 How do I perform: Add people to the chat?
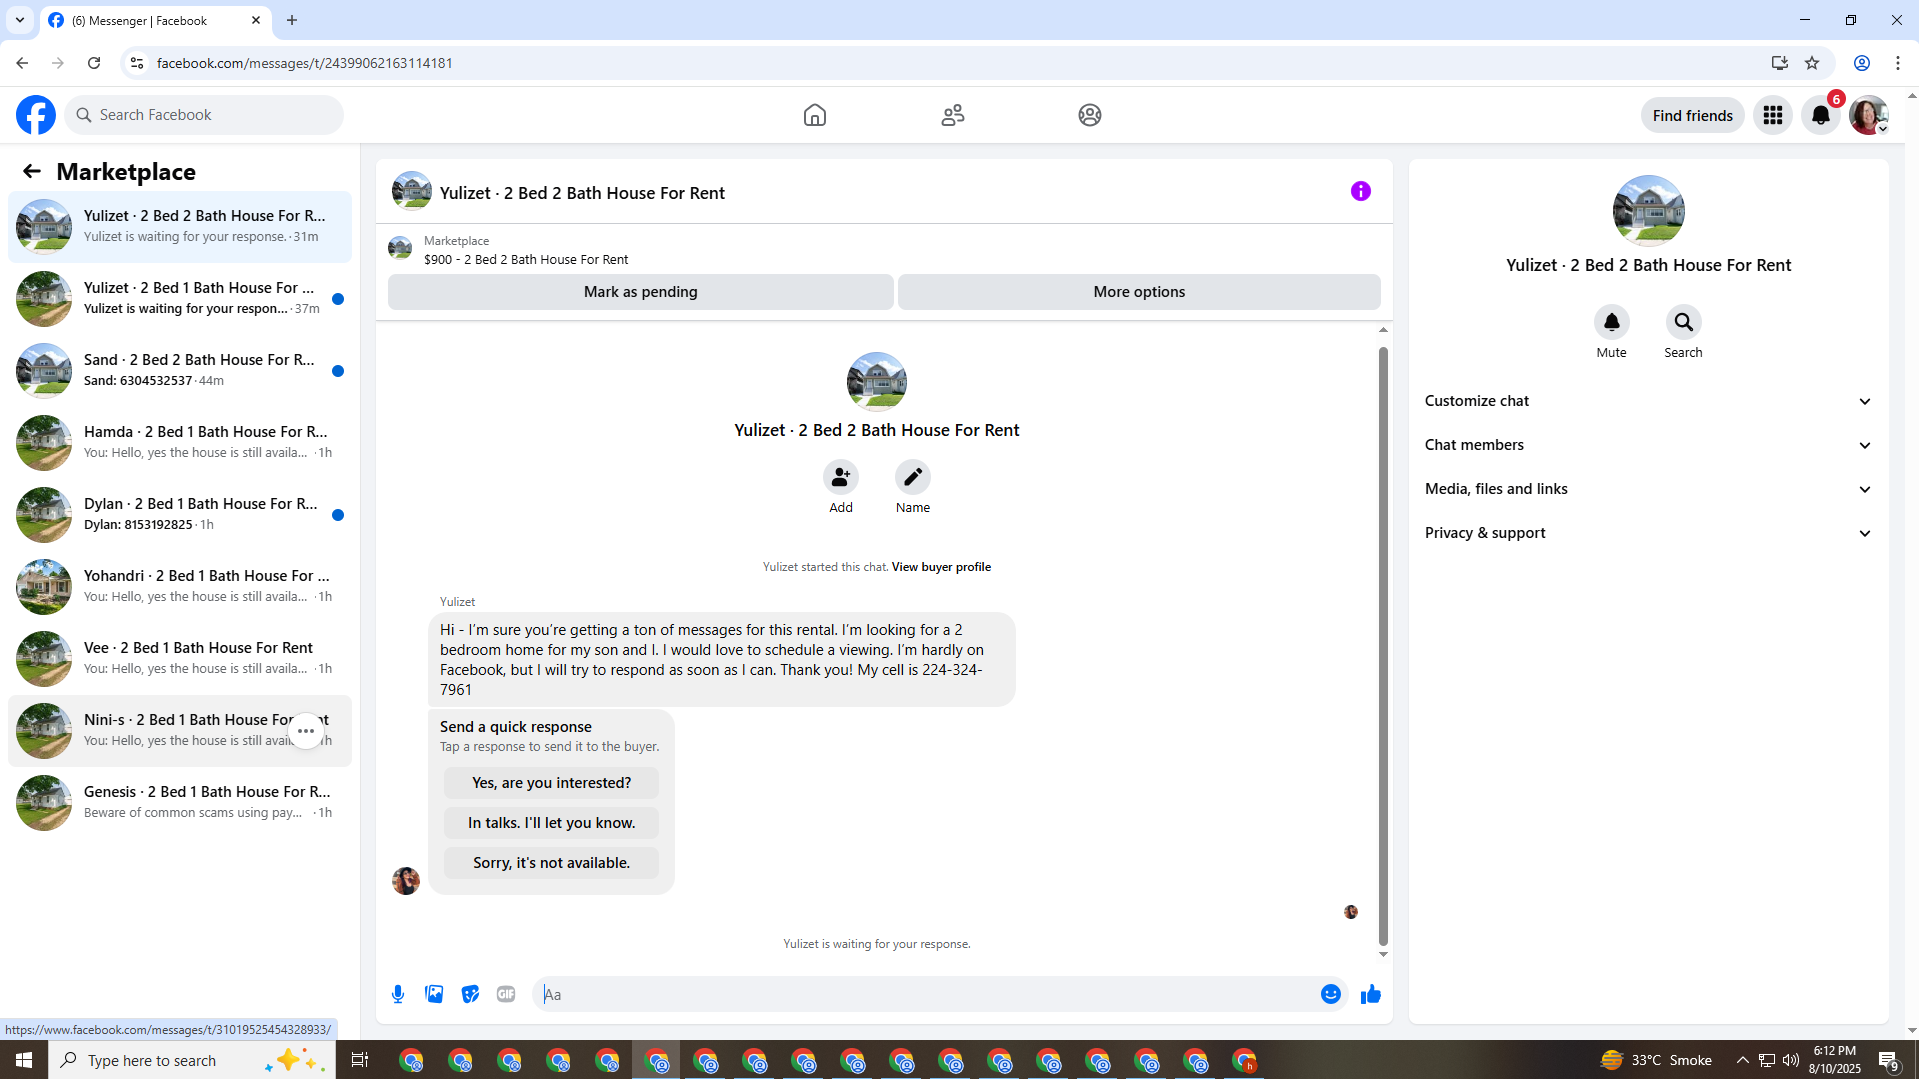841,477
